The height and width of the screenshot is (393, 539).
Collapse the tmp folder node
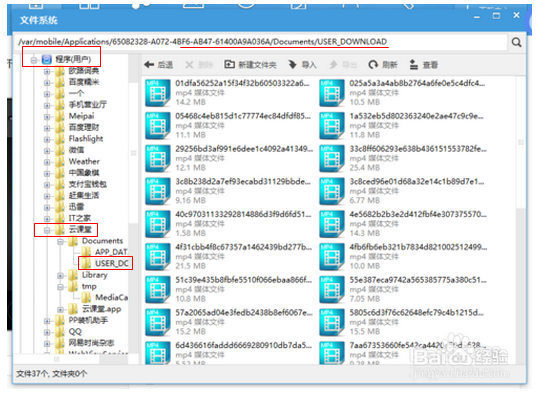[60, 287]
